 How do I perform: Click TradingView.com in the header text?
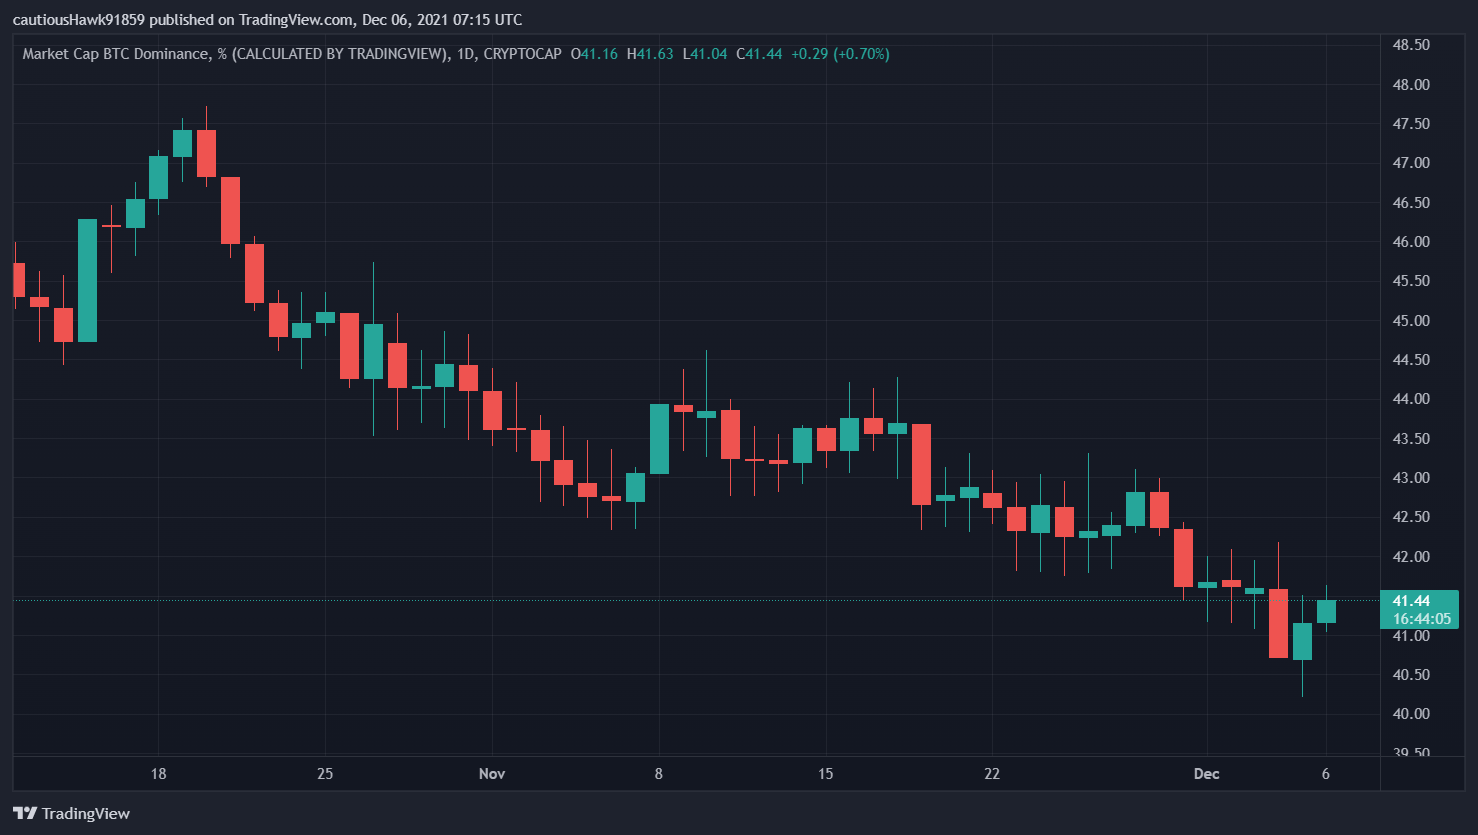pos(294,18)
